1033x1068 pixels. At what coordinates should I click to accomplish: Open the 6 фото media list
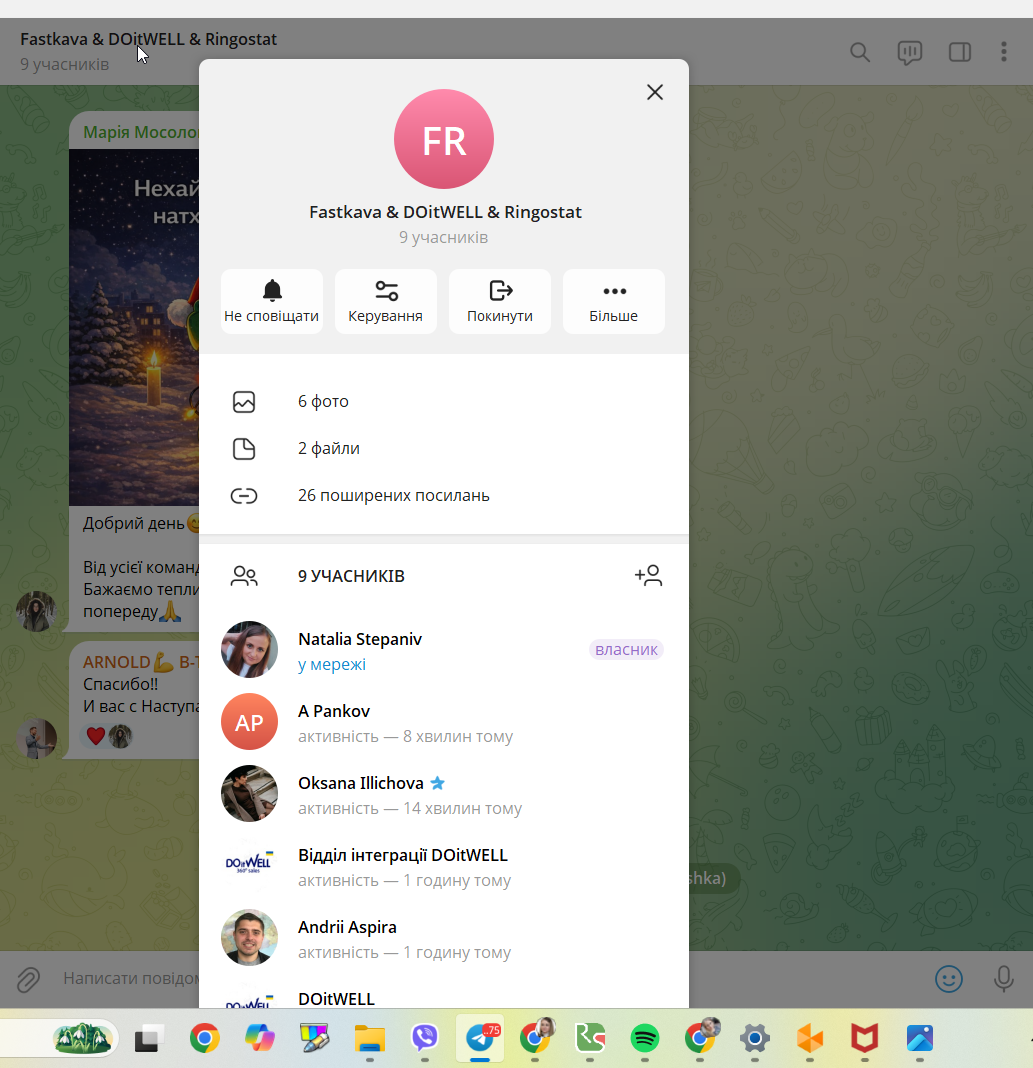tap(444, 401)
